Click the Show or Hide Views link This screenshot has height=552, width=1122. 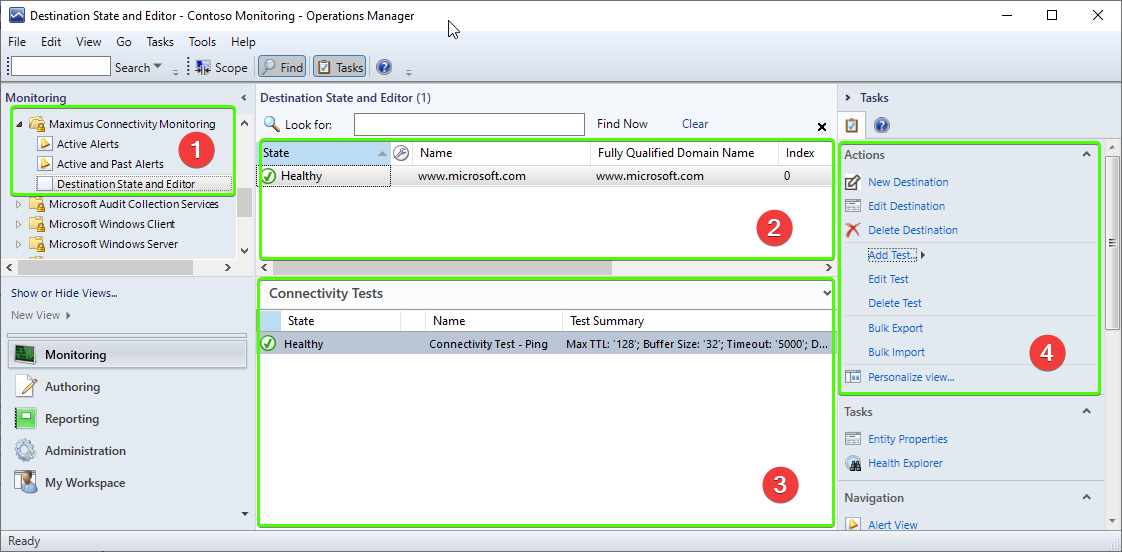64,293
